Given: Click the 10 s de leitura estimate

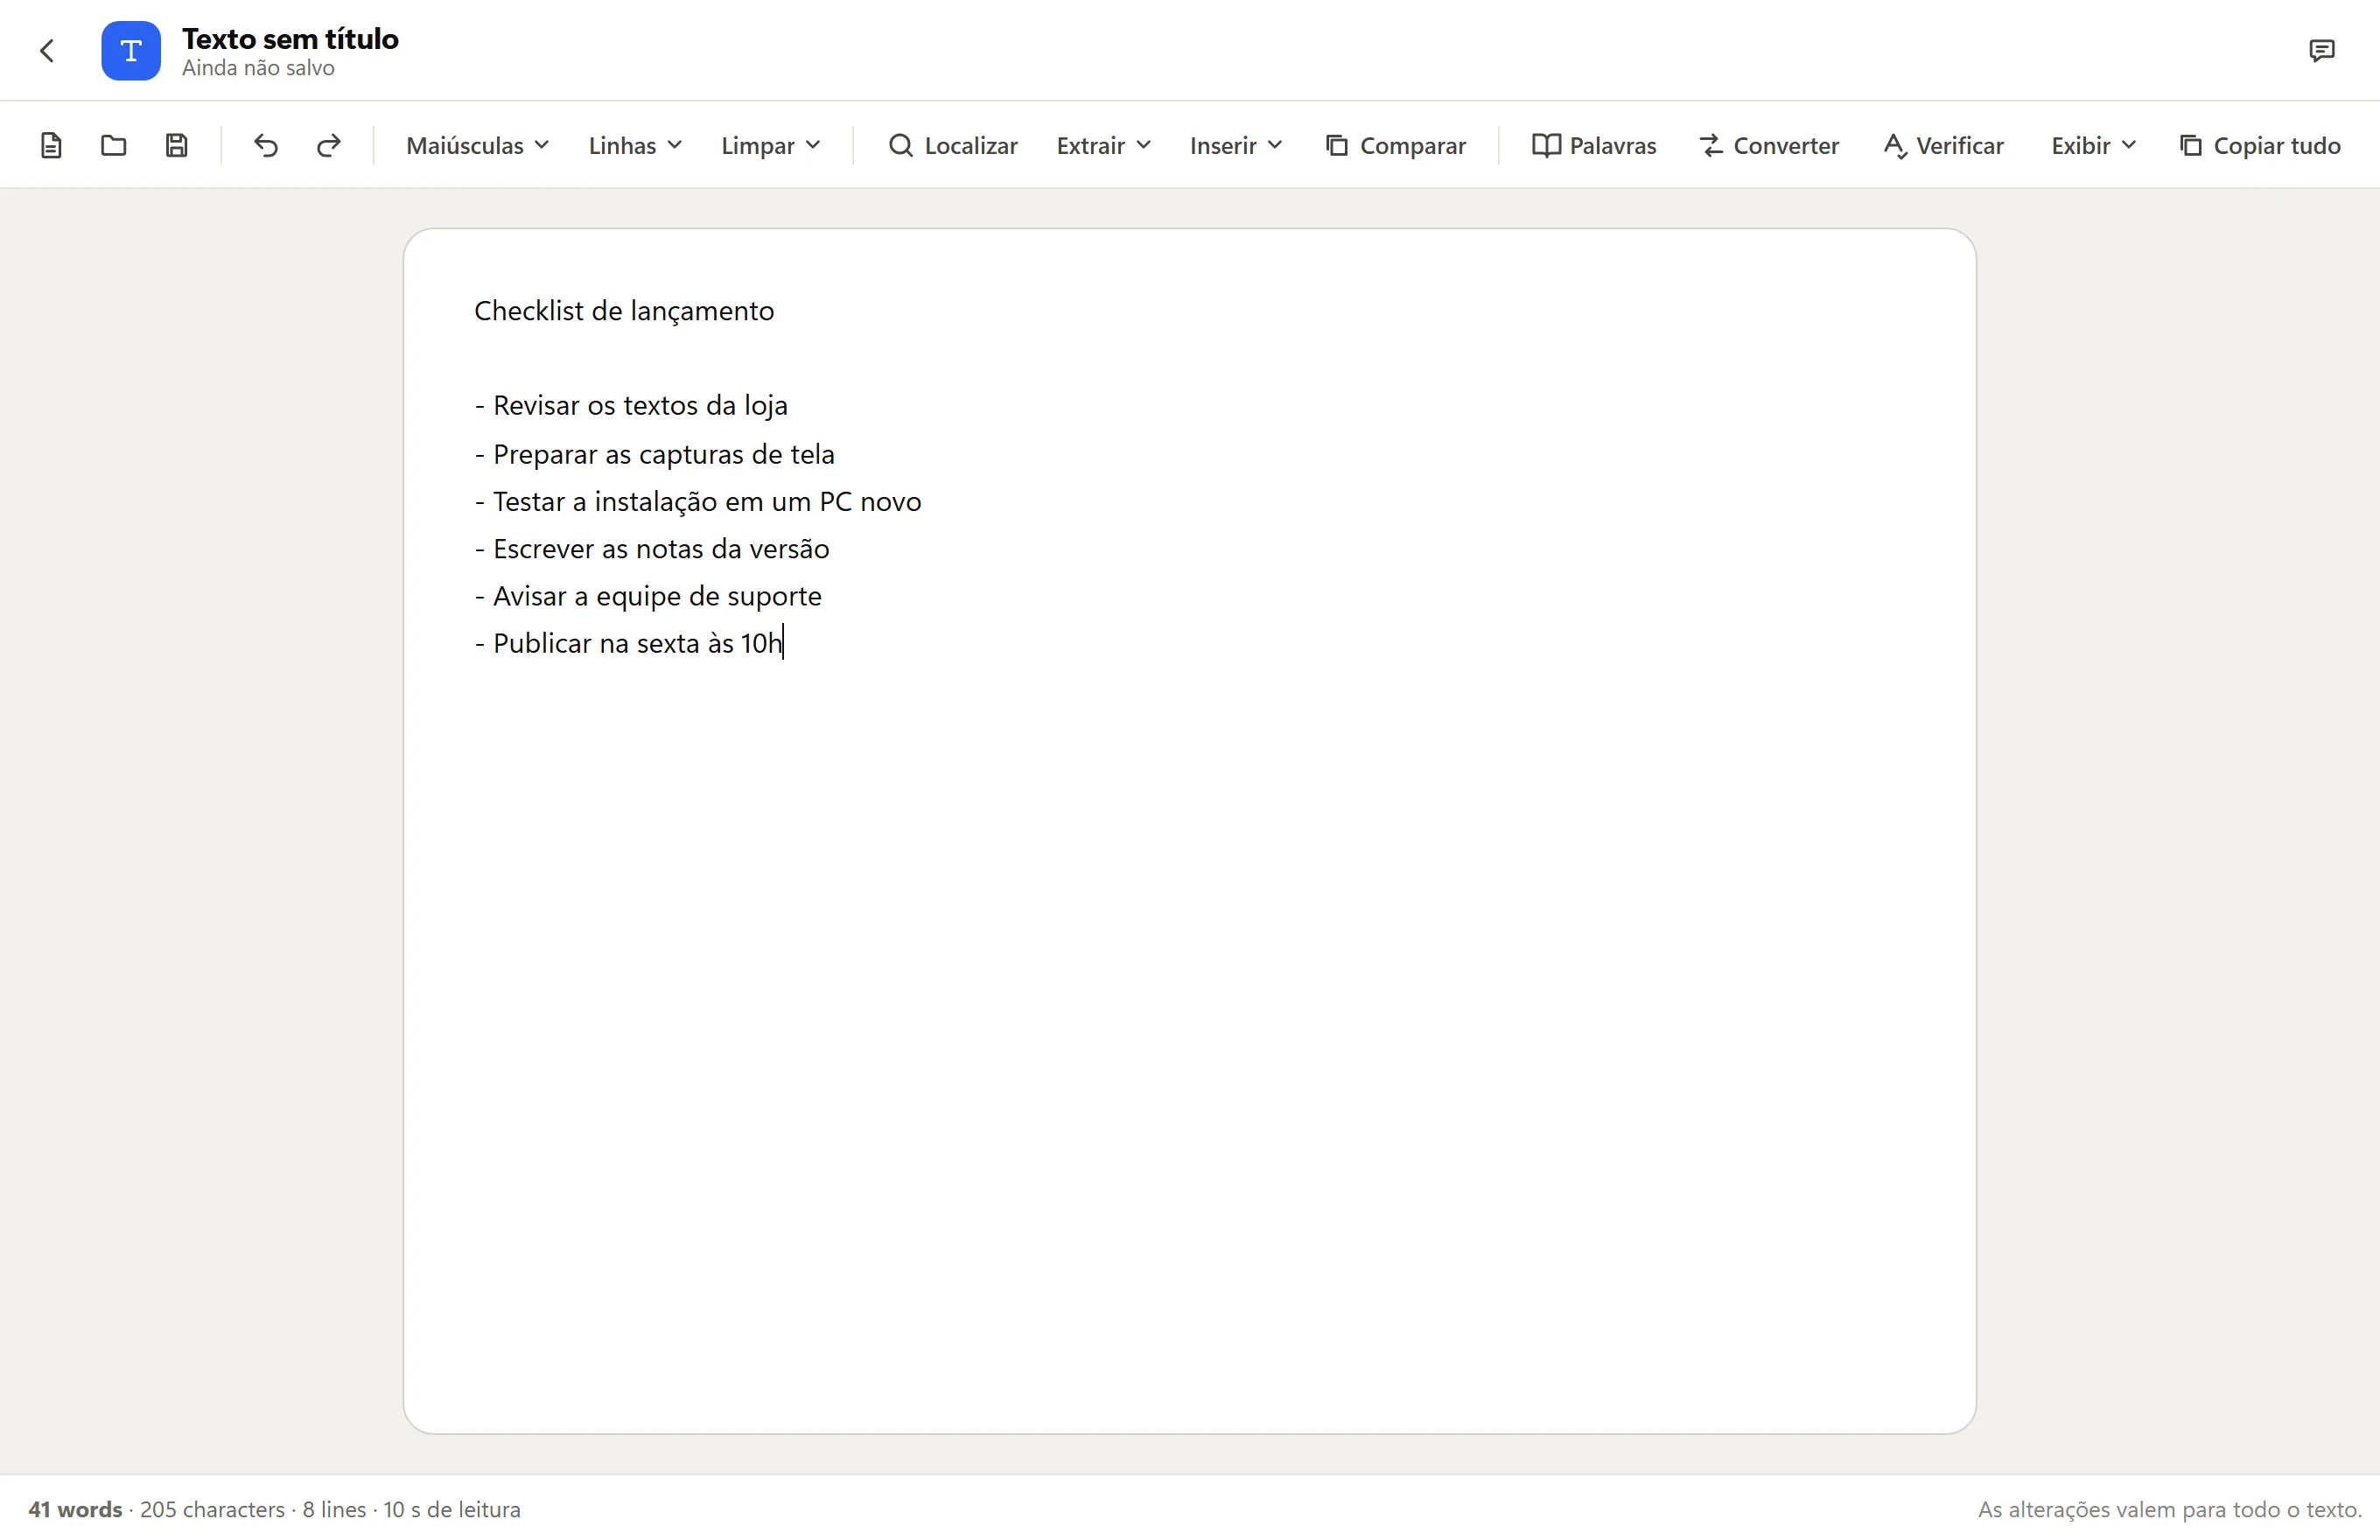Looking at the screenshot, I should (x=452, y=1509).
